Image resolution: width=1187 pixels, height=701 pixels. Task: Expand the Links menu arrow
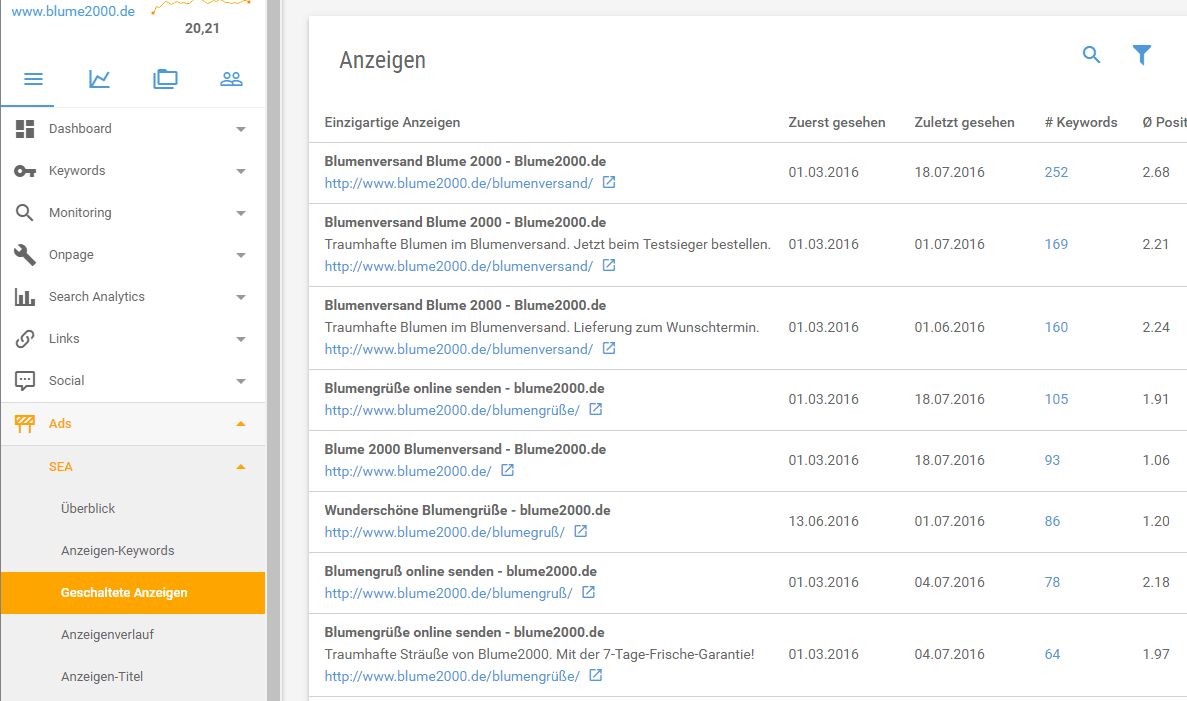(241, 339)
